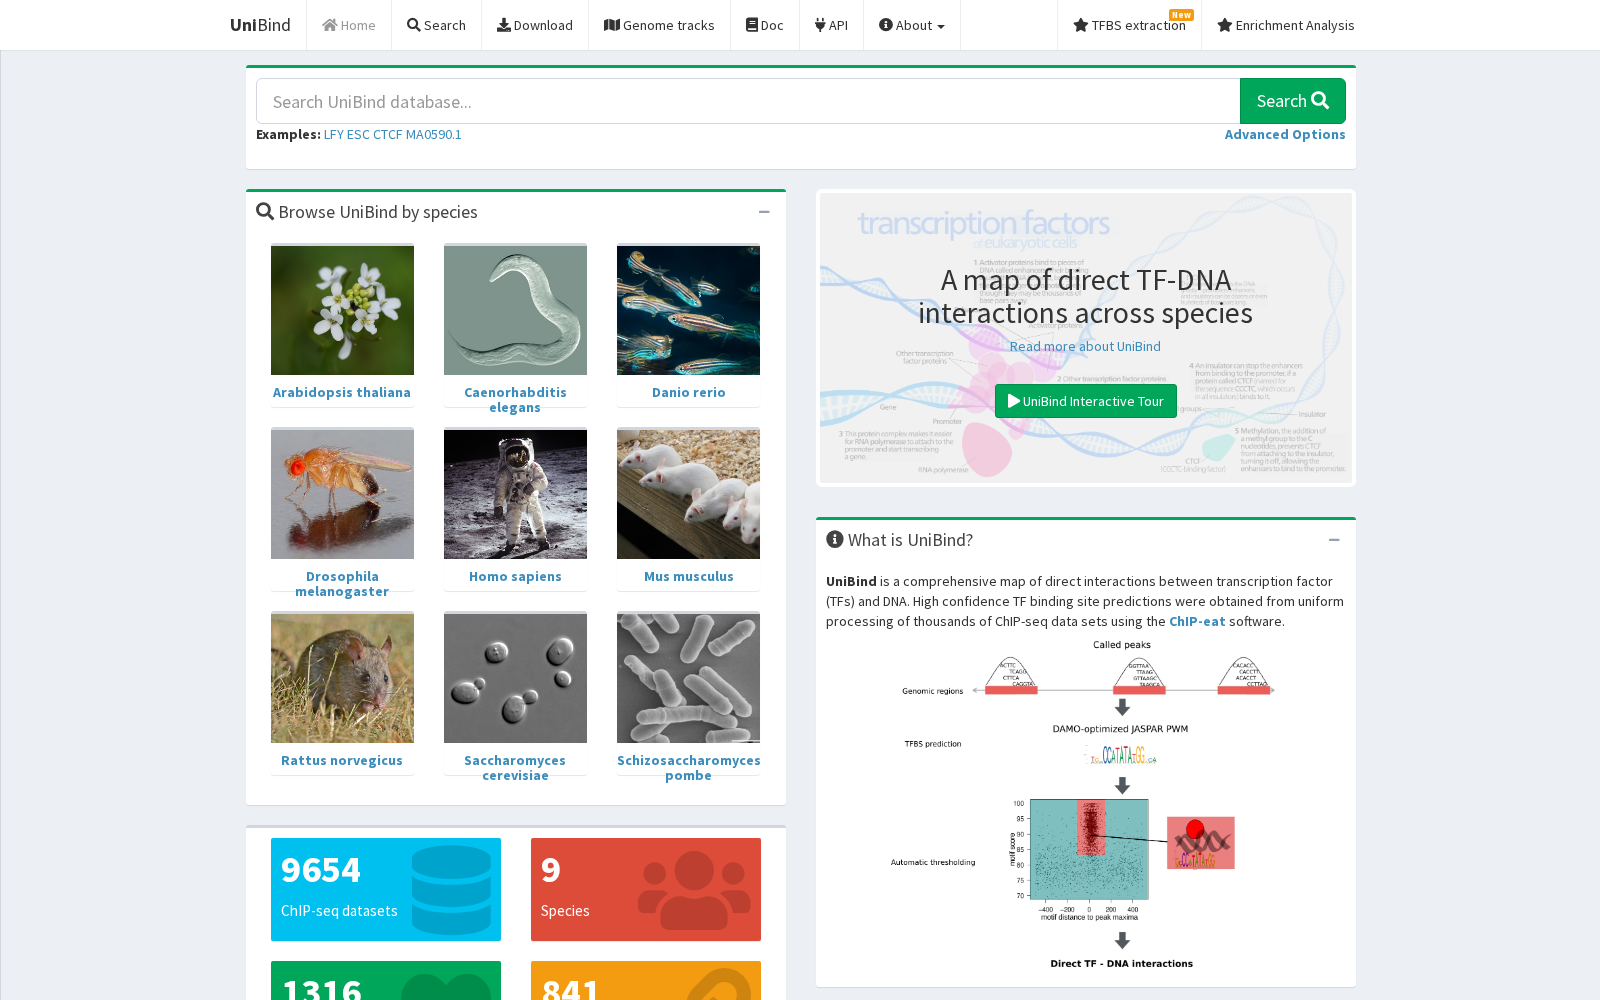Open Danio rerio species link
The height and width of the screenshot is (1000, 1600).
click(688, 392)
